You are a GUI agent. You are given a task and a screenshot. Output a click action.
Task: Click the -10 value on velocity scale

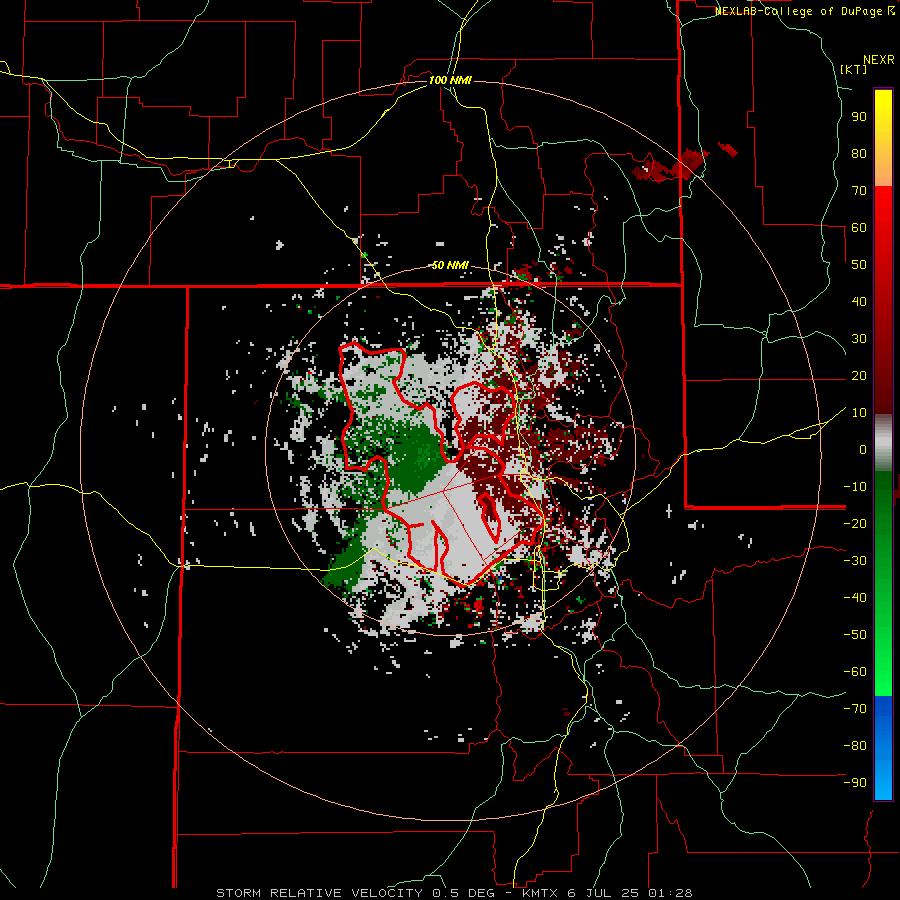point(855,487)
